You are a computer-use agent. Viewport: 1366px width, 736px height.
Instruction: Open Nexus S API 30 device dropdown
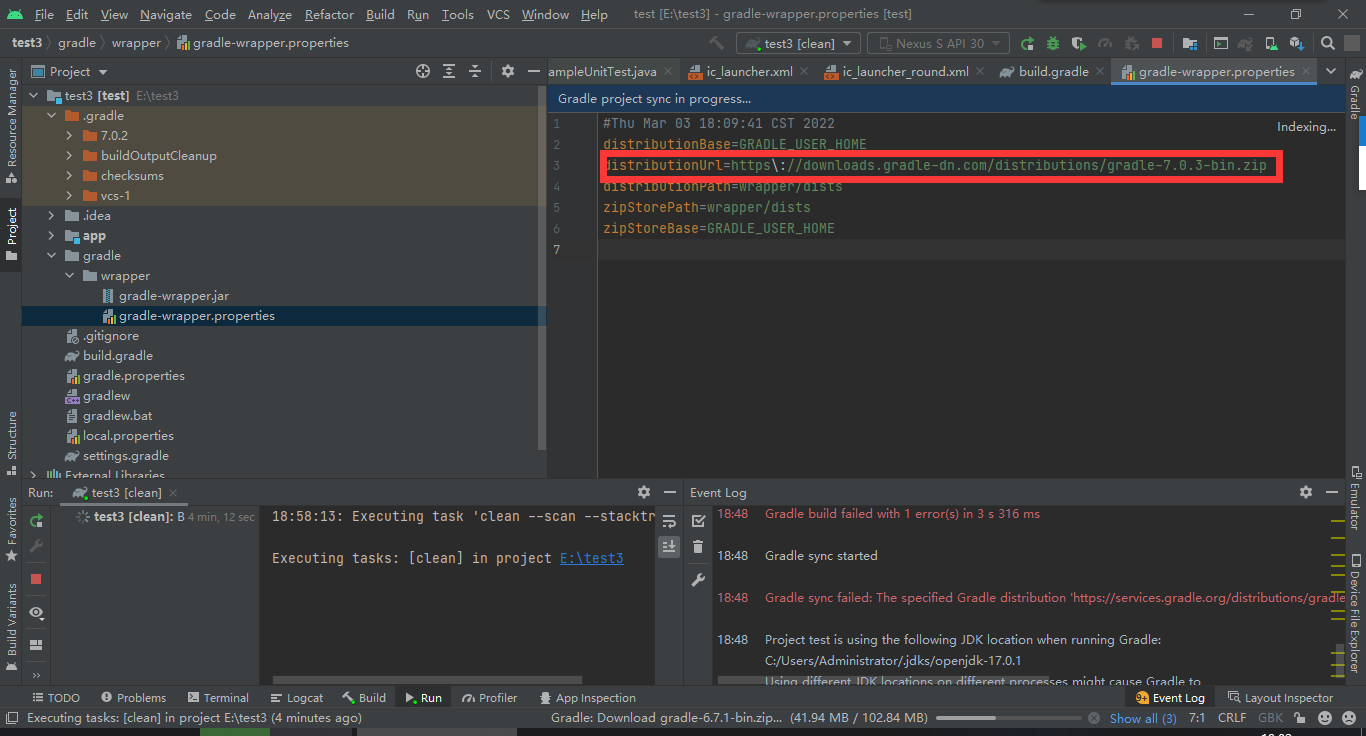(x=939, y=43)
